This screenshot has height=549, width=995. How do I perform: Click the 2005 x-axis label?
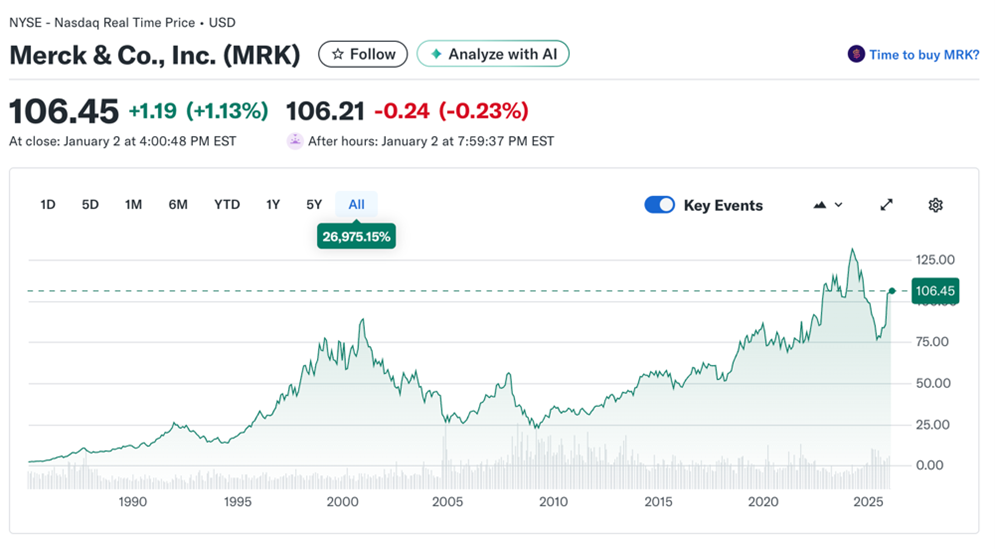click(447, 502)
